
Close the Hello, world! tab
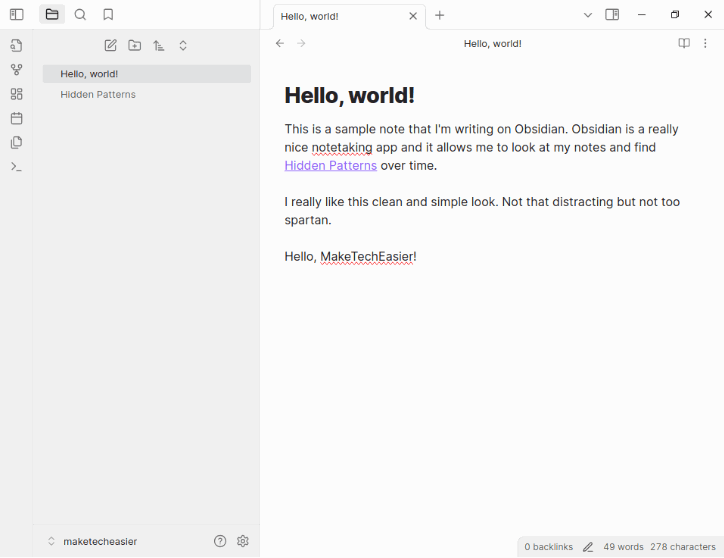point(413,16)
